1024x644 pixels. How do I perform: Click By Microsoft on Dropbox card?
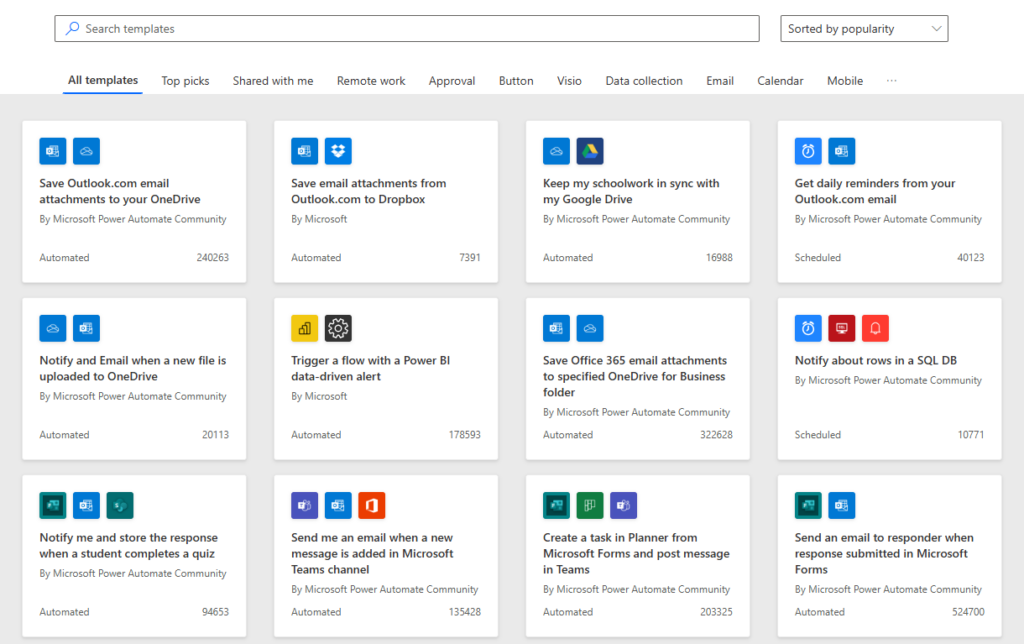319,219
